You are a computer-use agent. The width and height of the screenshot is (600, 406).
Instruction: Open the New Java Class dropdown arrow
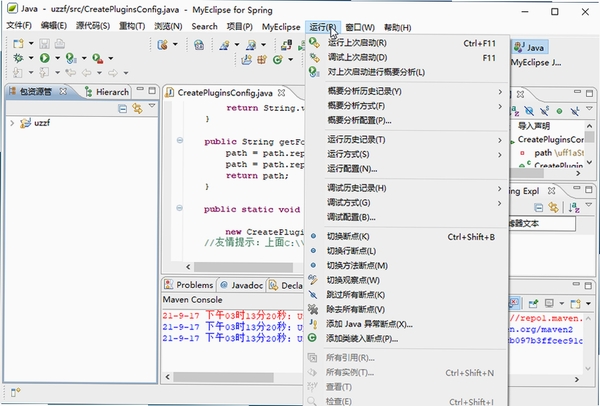[x=290, y=60]
